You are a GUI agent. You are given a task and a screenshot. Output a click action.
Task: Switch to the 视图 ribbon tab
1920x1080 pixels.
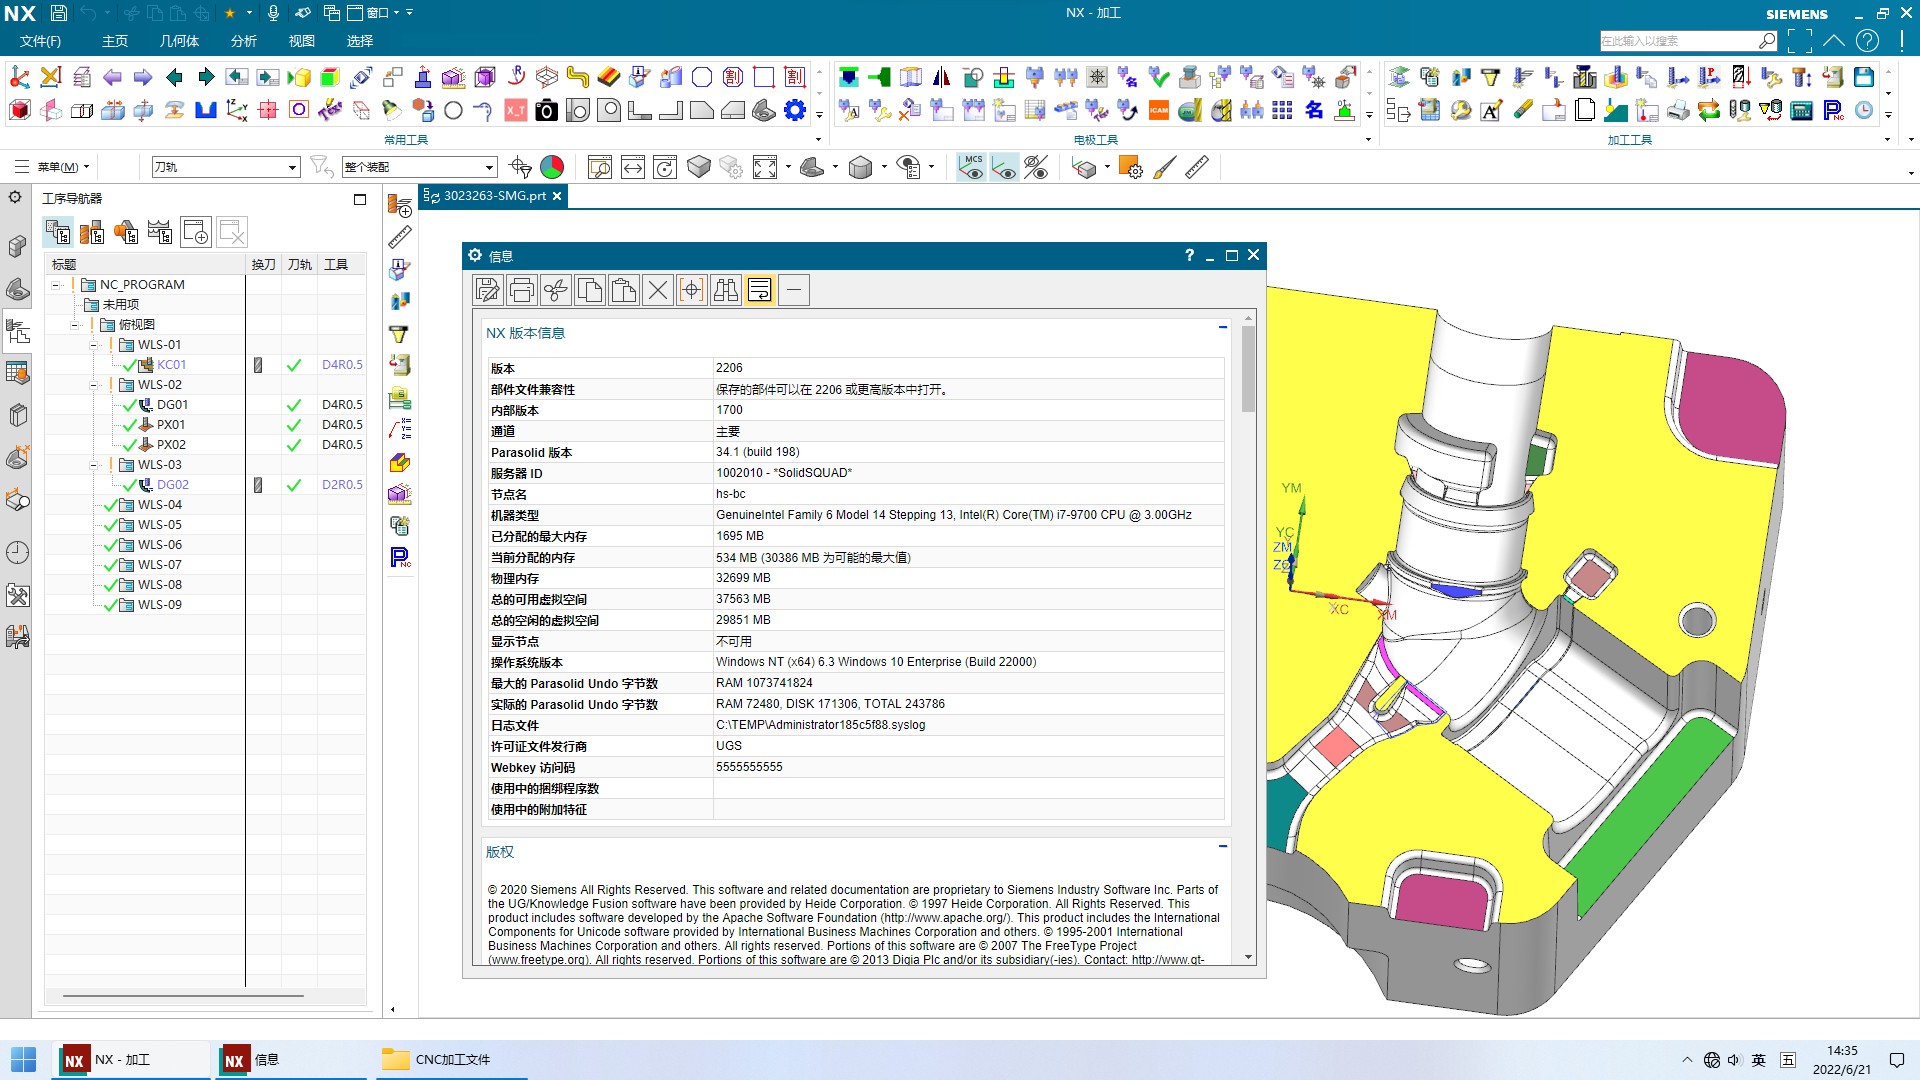[301, 41]
